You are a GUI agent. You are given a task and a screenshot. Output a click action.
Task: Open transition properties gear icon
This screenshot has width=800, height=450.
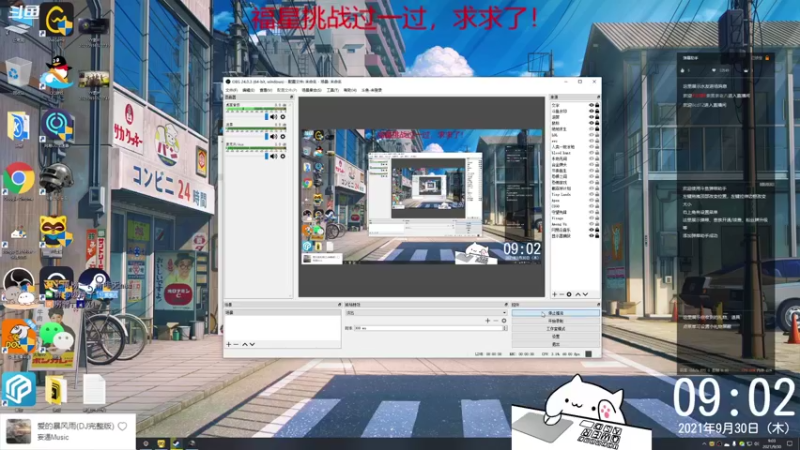(x=504, y=321)
